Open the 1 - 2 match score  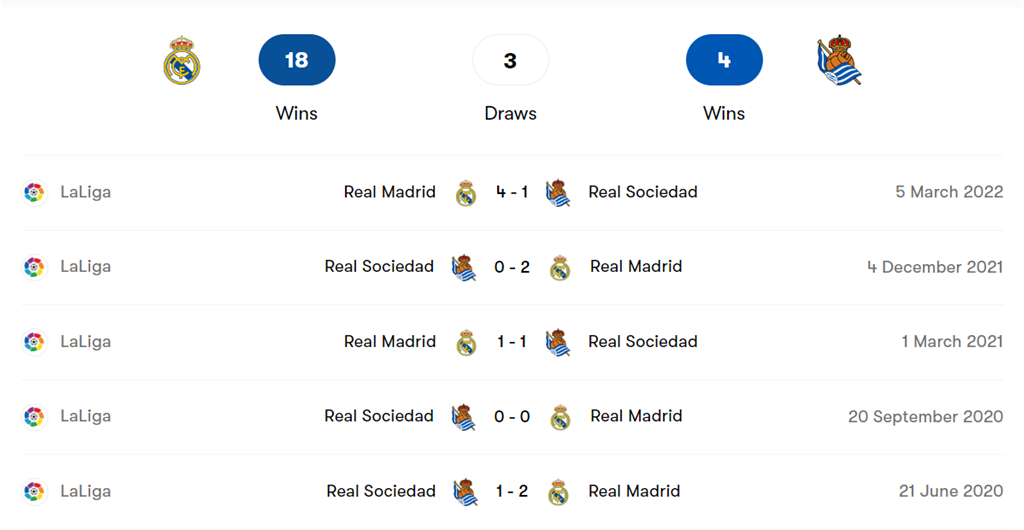tap(512, 491)
